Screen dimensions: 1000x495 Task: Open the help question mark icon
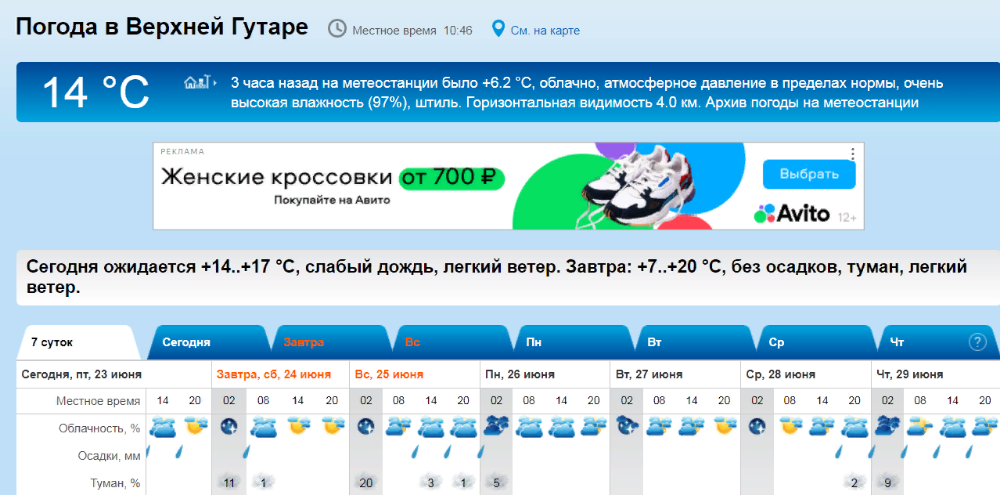977,342
